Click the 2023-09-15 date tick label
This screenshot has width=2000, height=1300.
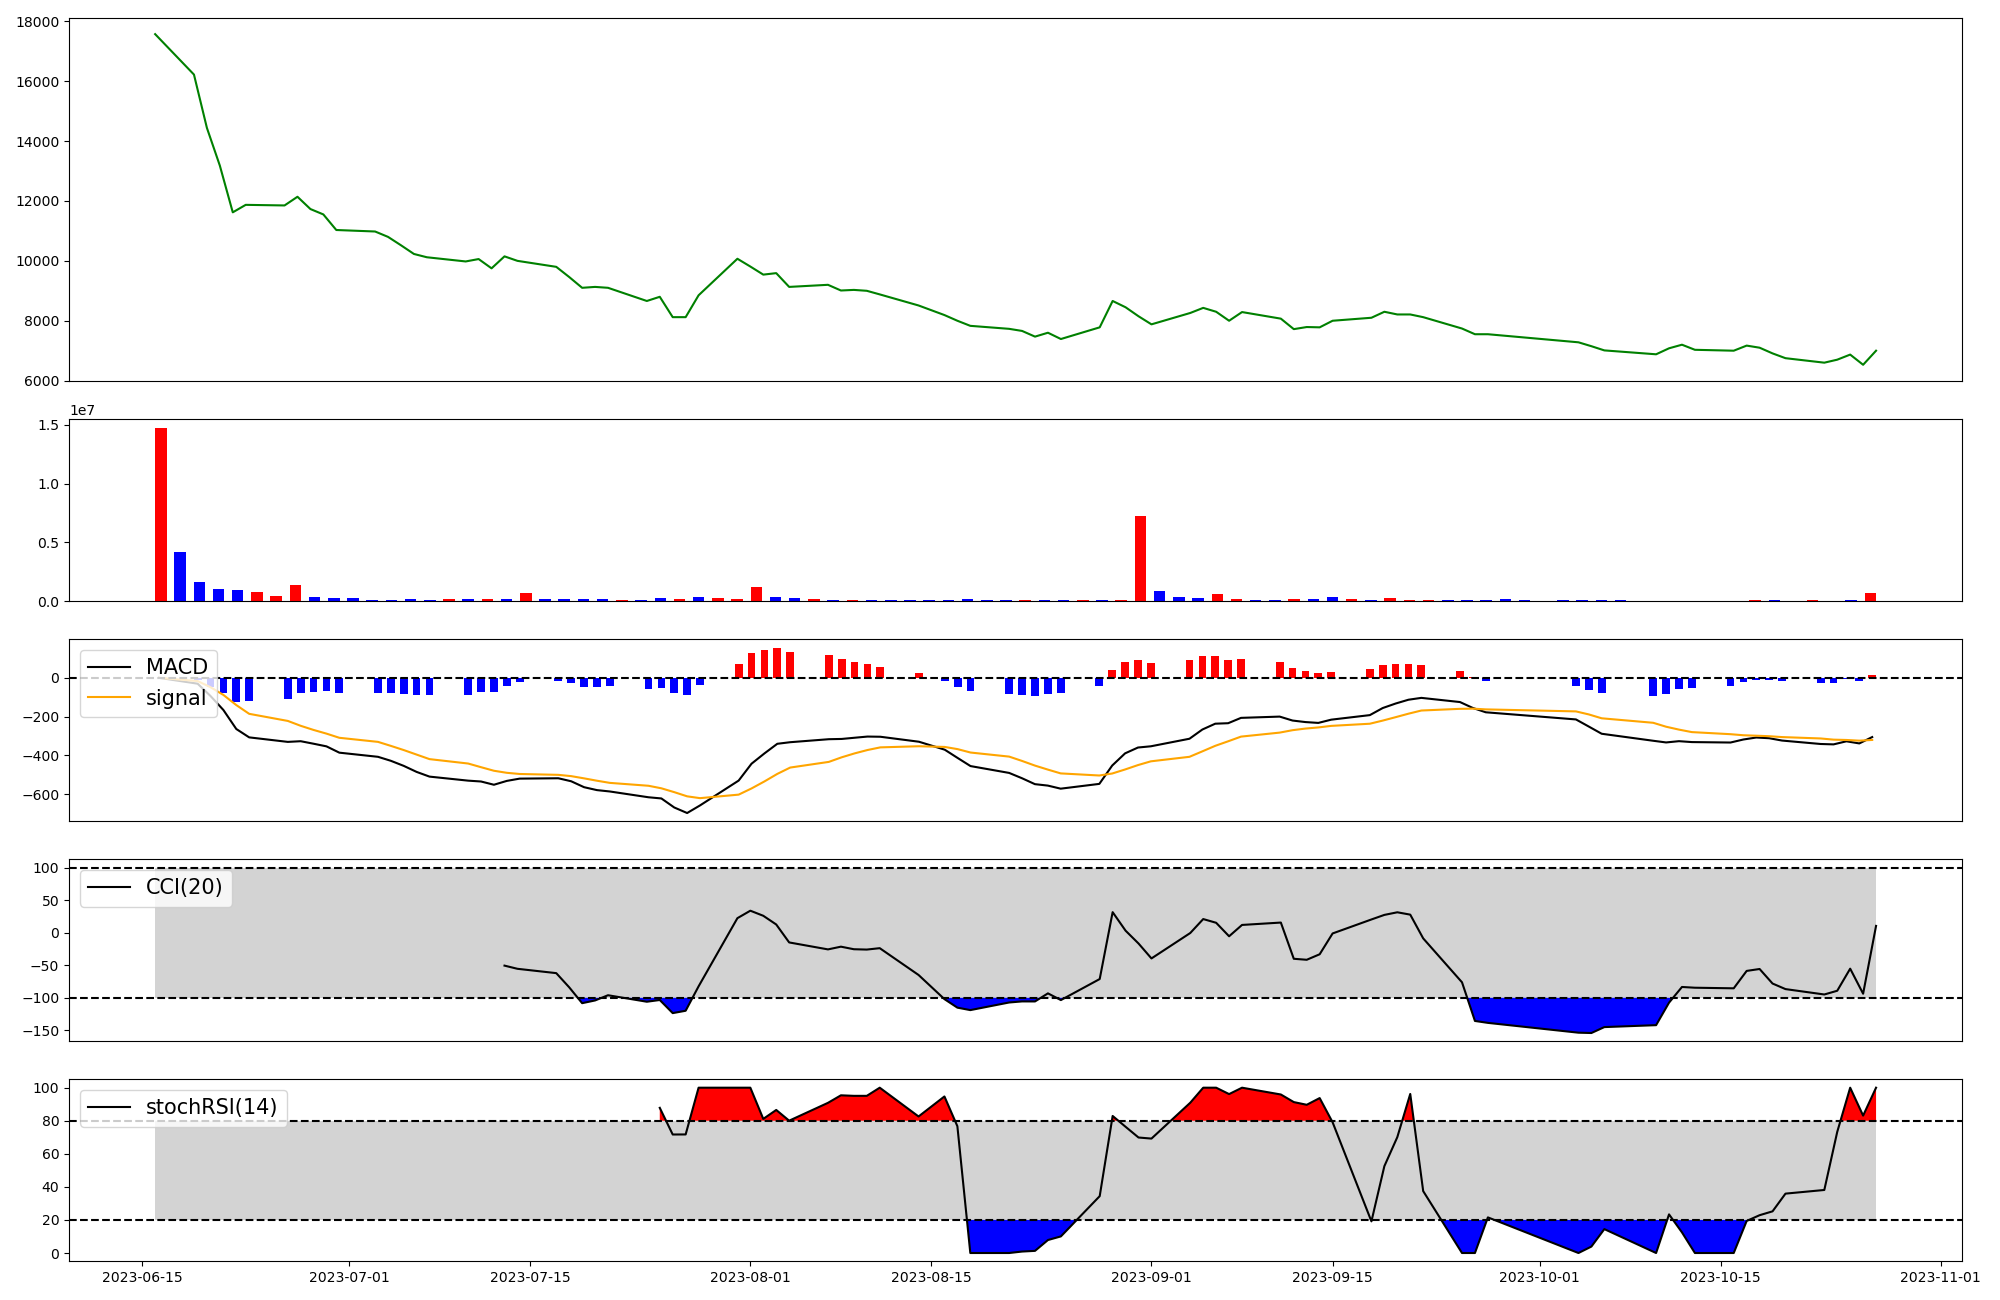(x=1332, y=1277)
